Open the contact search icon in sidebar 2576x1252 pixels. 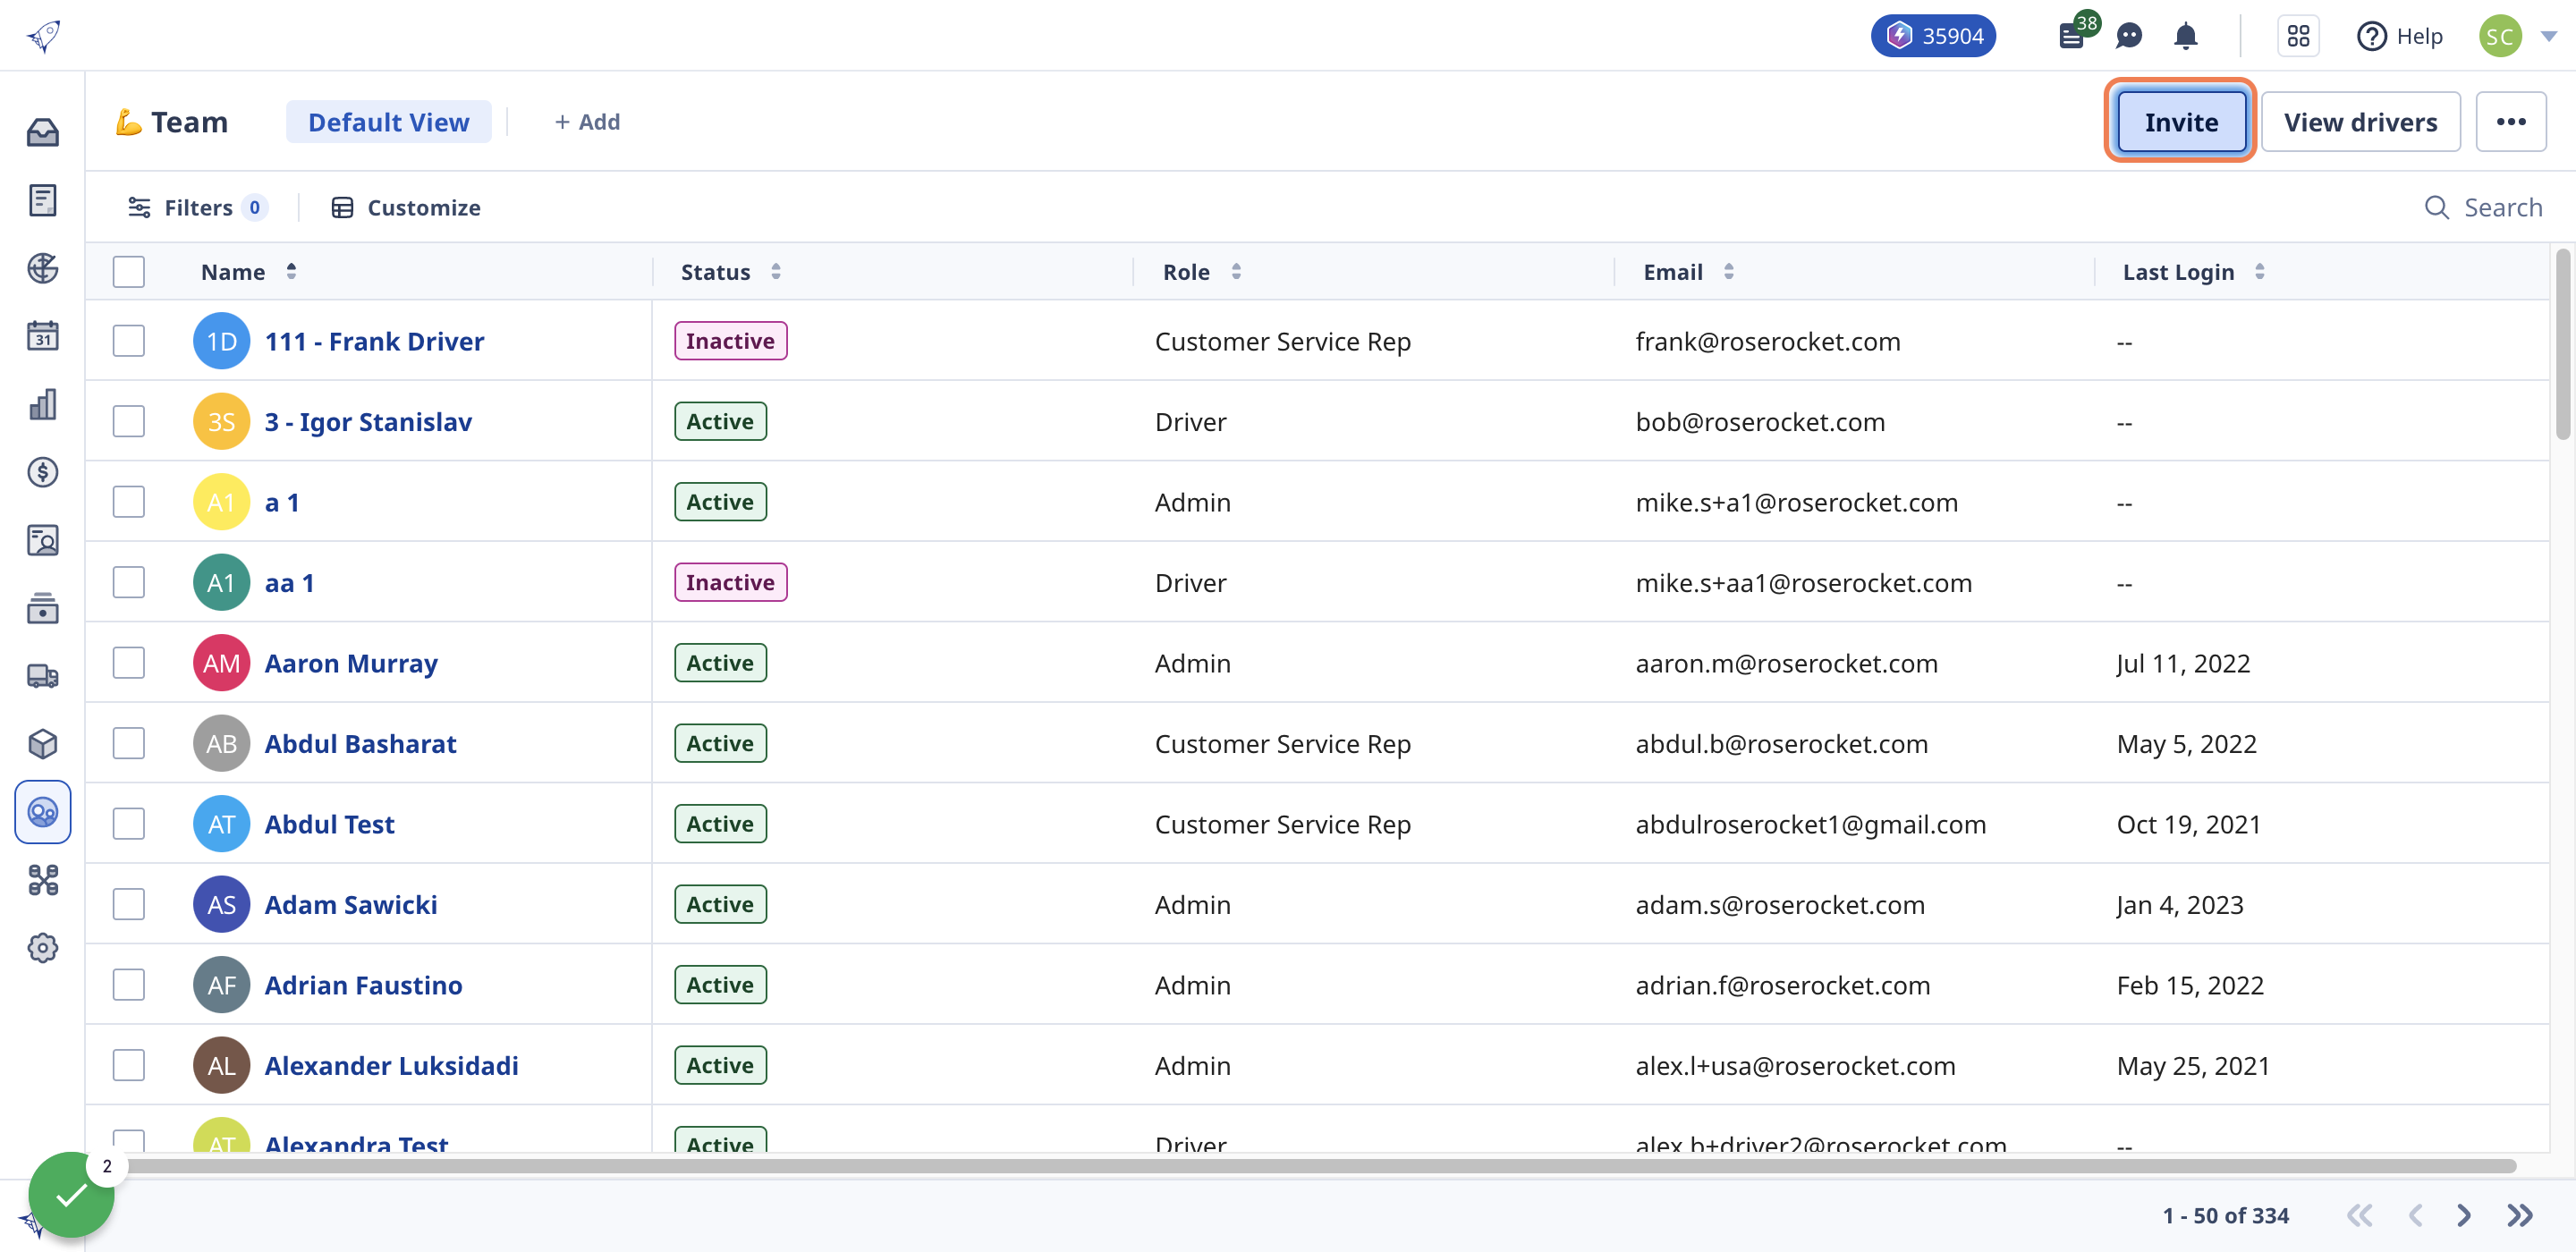pyautogui.click(x=42, y=540)
